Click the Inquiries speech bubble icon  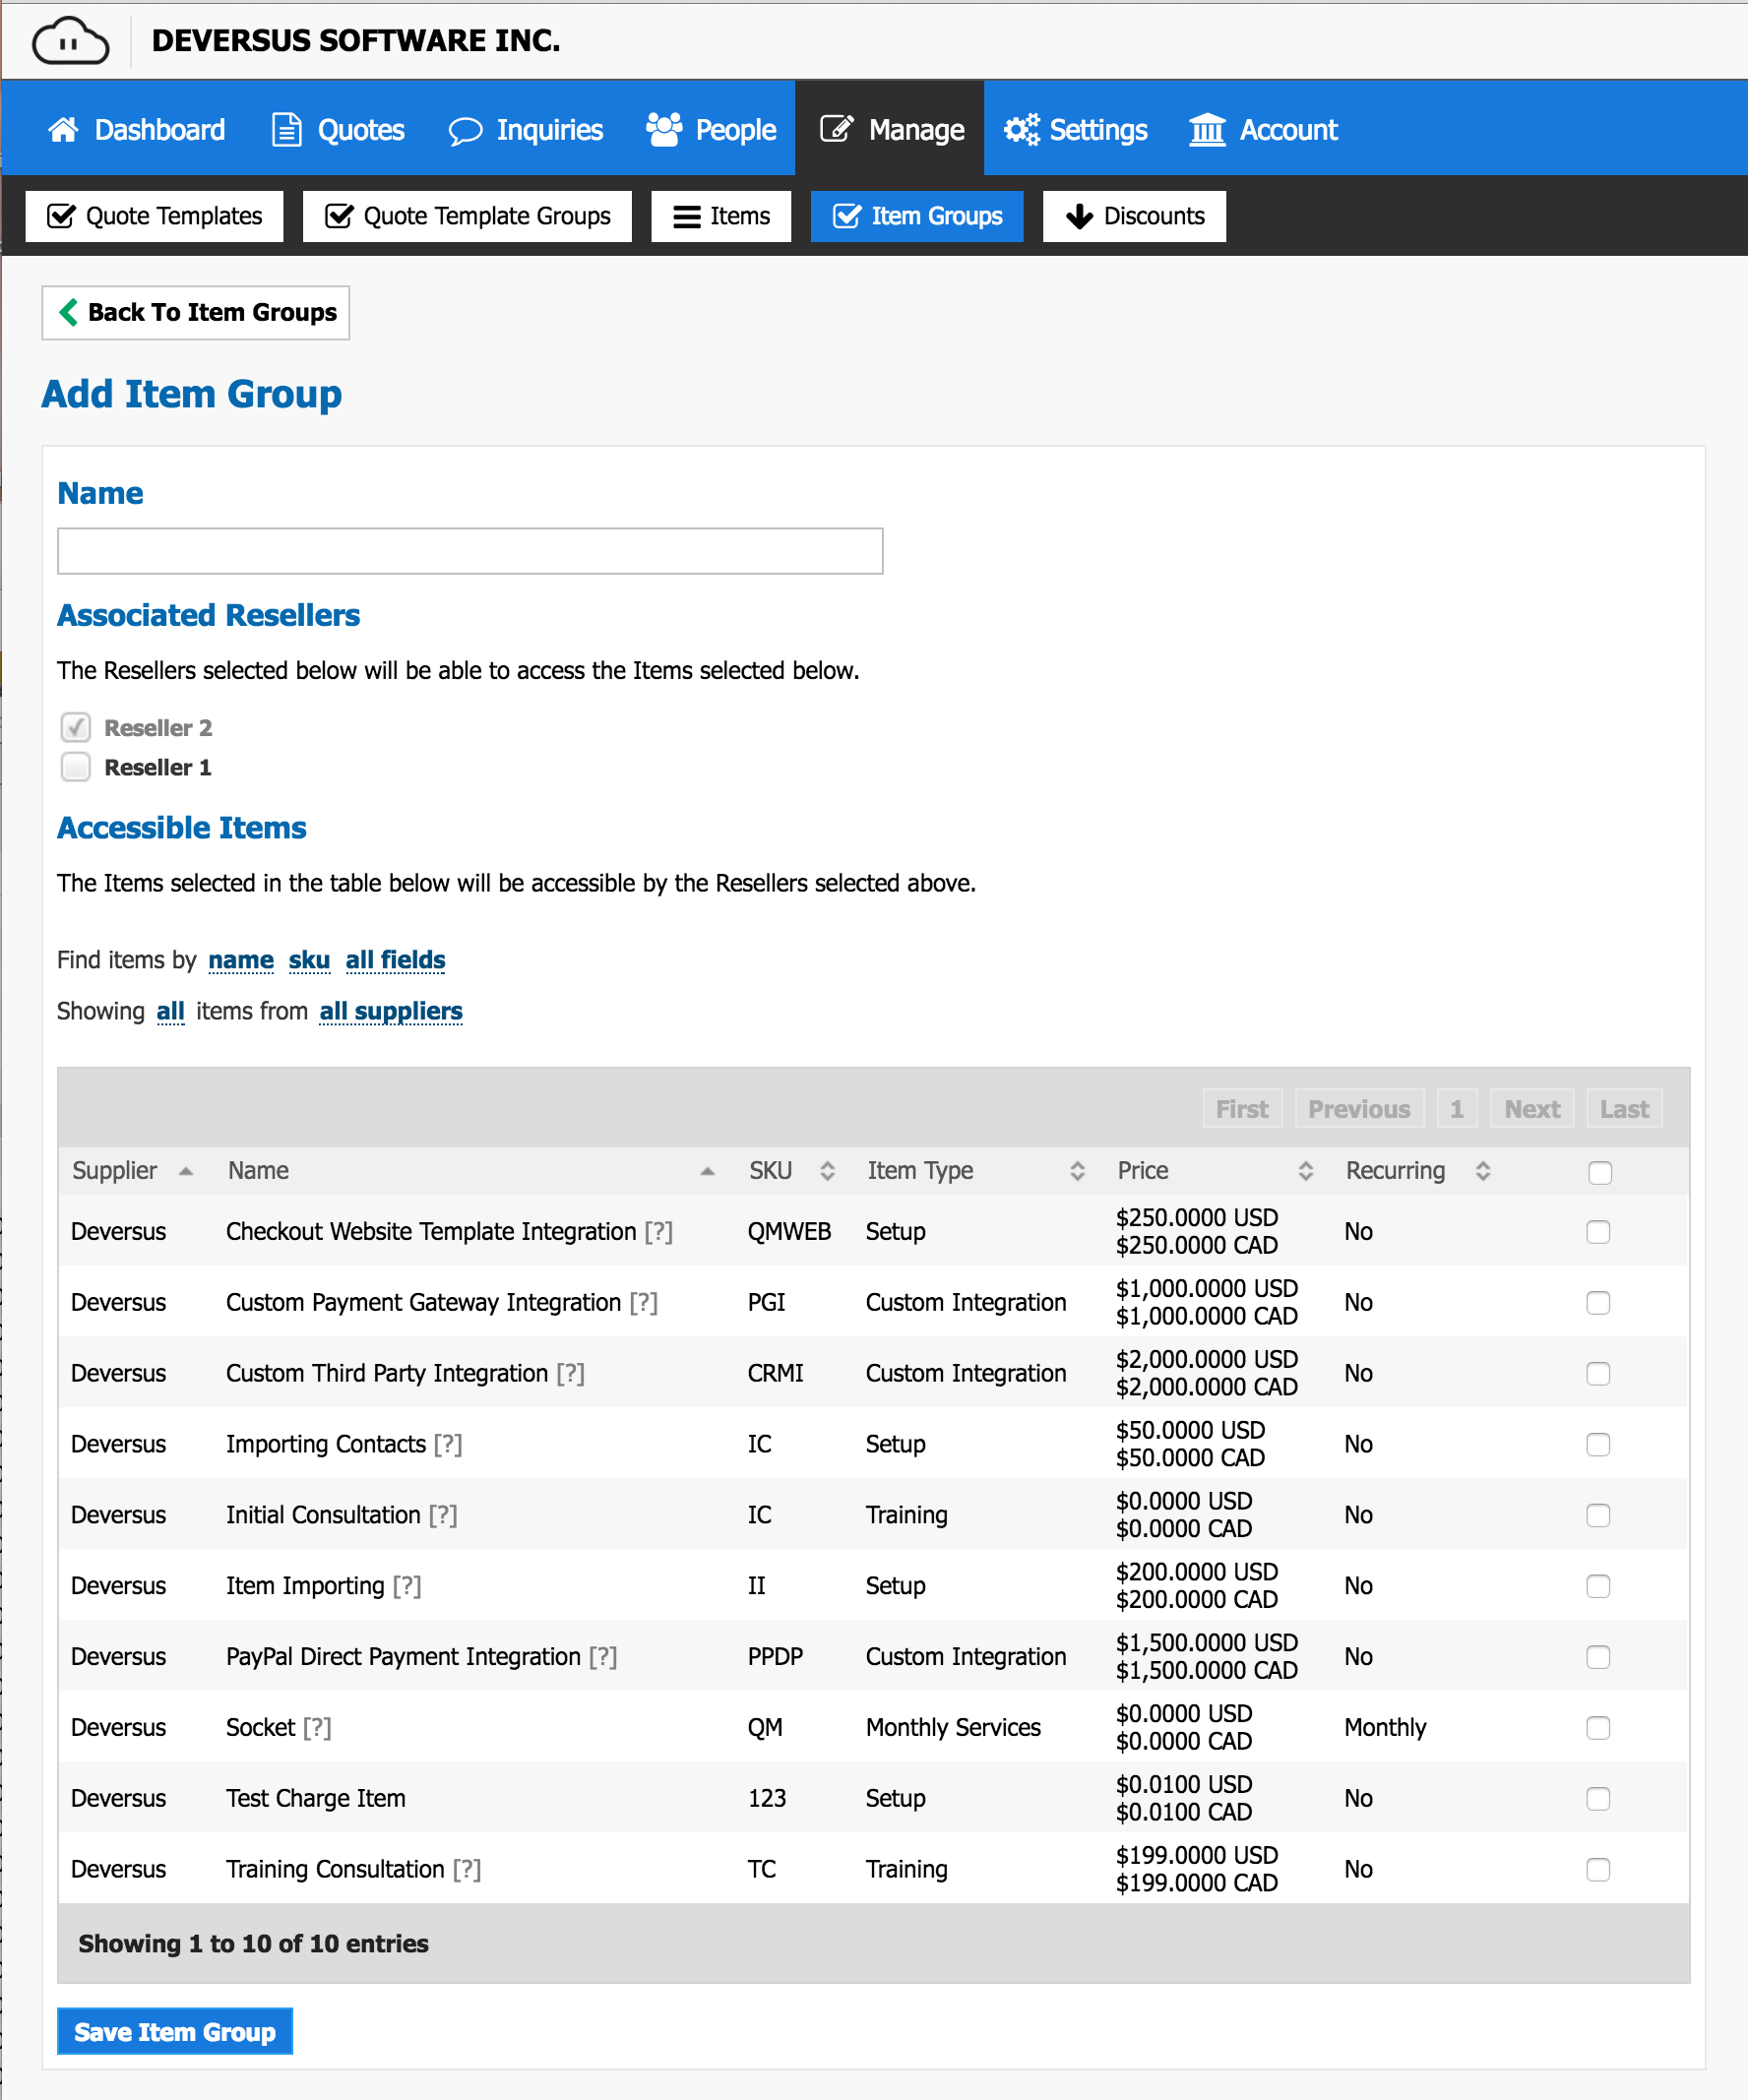[x=465, y=131]
